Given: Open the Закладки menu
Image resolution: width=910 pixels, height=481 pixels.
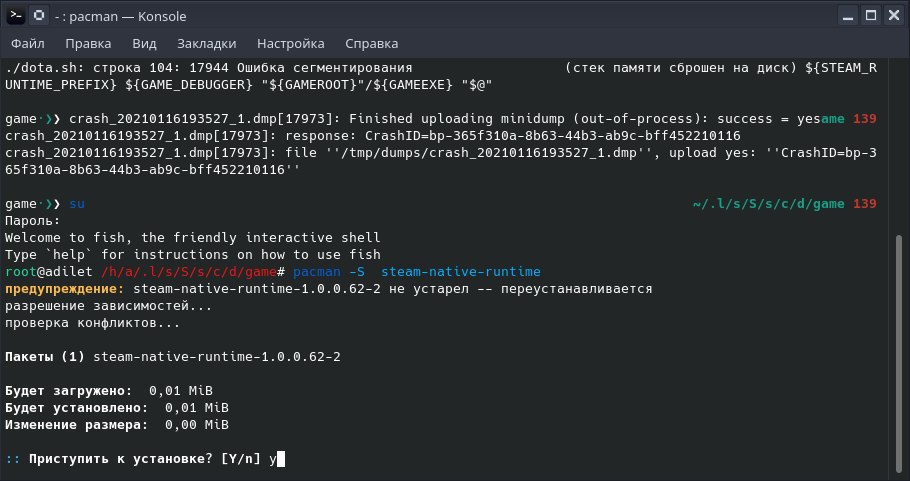Looking at the screenshot, I should [x=207, y=44].
